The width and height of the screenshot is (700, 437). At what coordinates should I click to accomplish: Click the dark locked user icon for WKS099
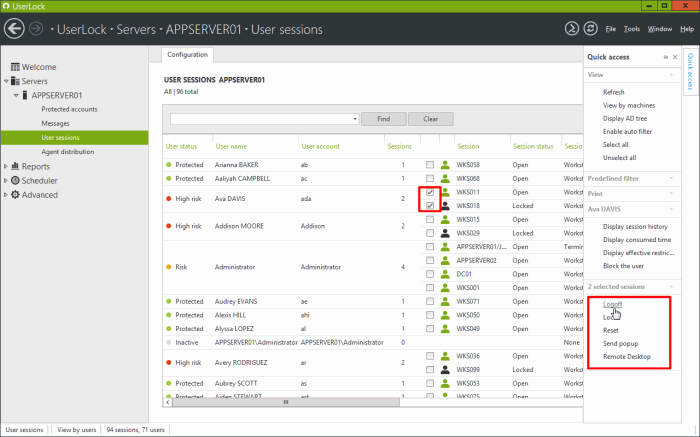(x=445, y=370)
